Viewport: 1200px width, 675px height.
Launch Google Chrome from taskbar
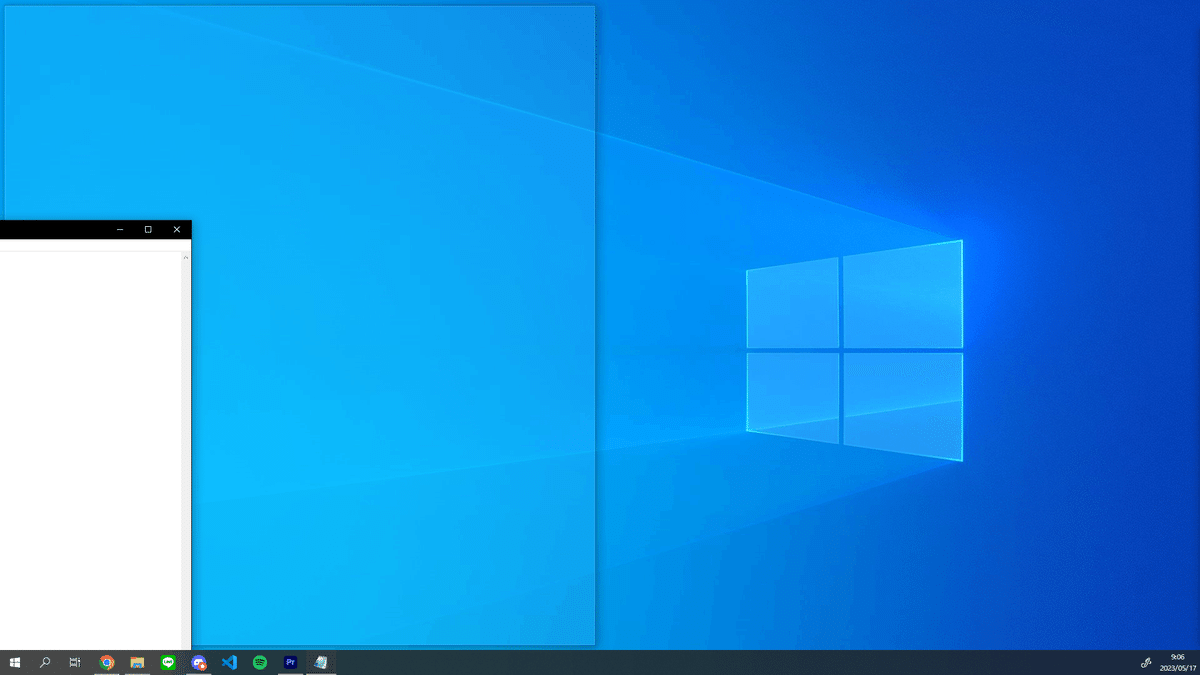[x=107, y=662]
